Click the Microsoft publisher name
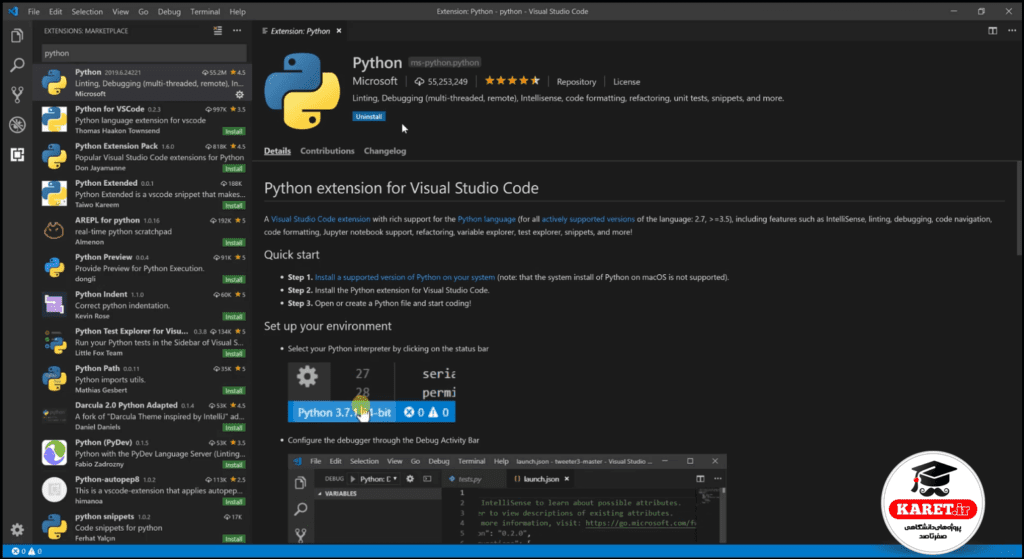The image size is (1024, 559). click(x=375, y=81)
